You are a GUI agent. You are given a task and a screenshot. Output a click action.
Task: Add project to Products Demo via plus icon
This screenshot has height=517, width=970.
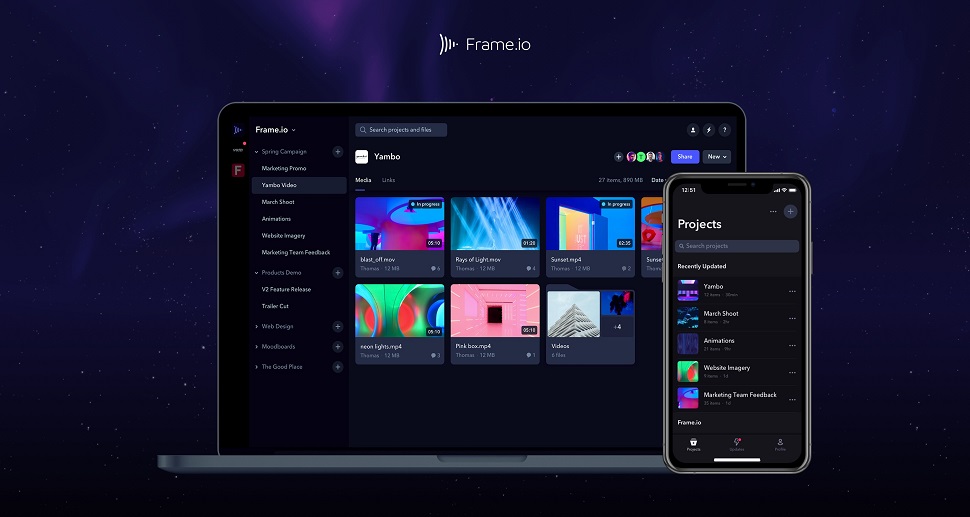coord(338,273)
